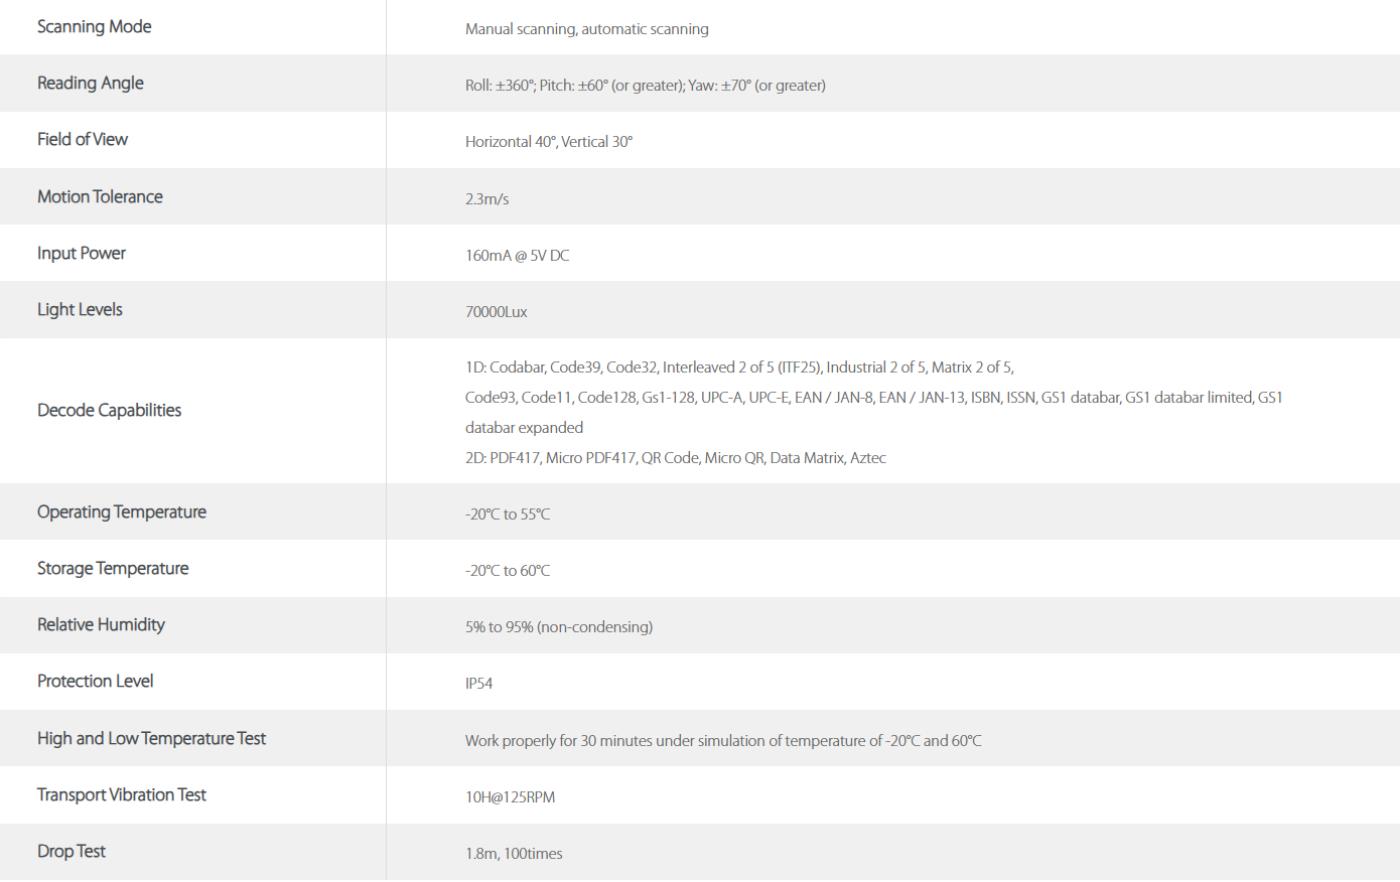Click the Field of View label
The height and width of the screenshot is (882, 1400).
tap(82, 140)
